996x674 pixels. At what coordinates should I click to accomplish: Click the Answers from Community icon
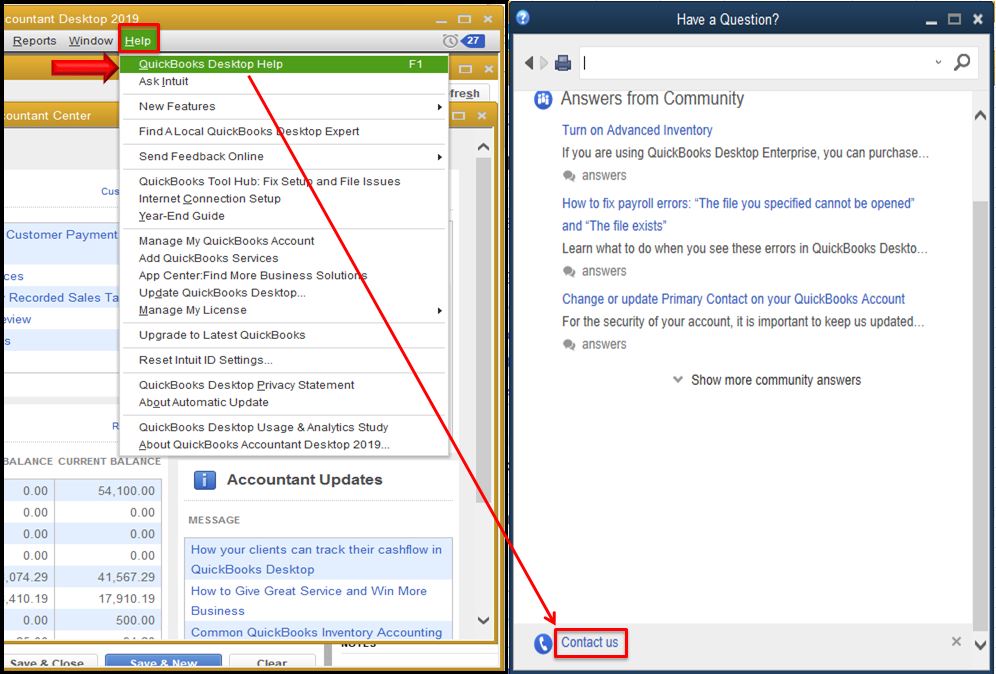tap(543, 100)
